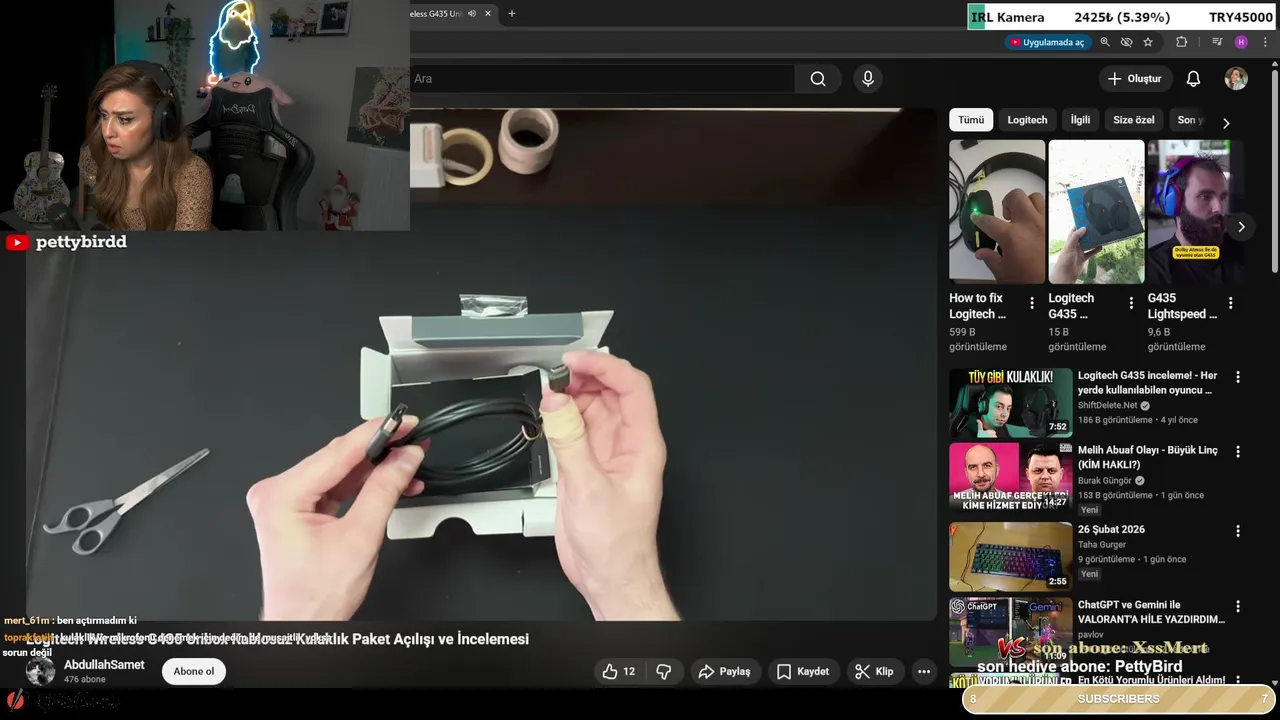The height and width of the screenshot is (720, 1280).
Task: Select the Logitech filter chip
Action: 1027,120
